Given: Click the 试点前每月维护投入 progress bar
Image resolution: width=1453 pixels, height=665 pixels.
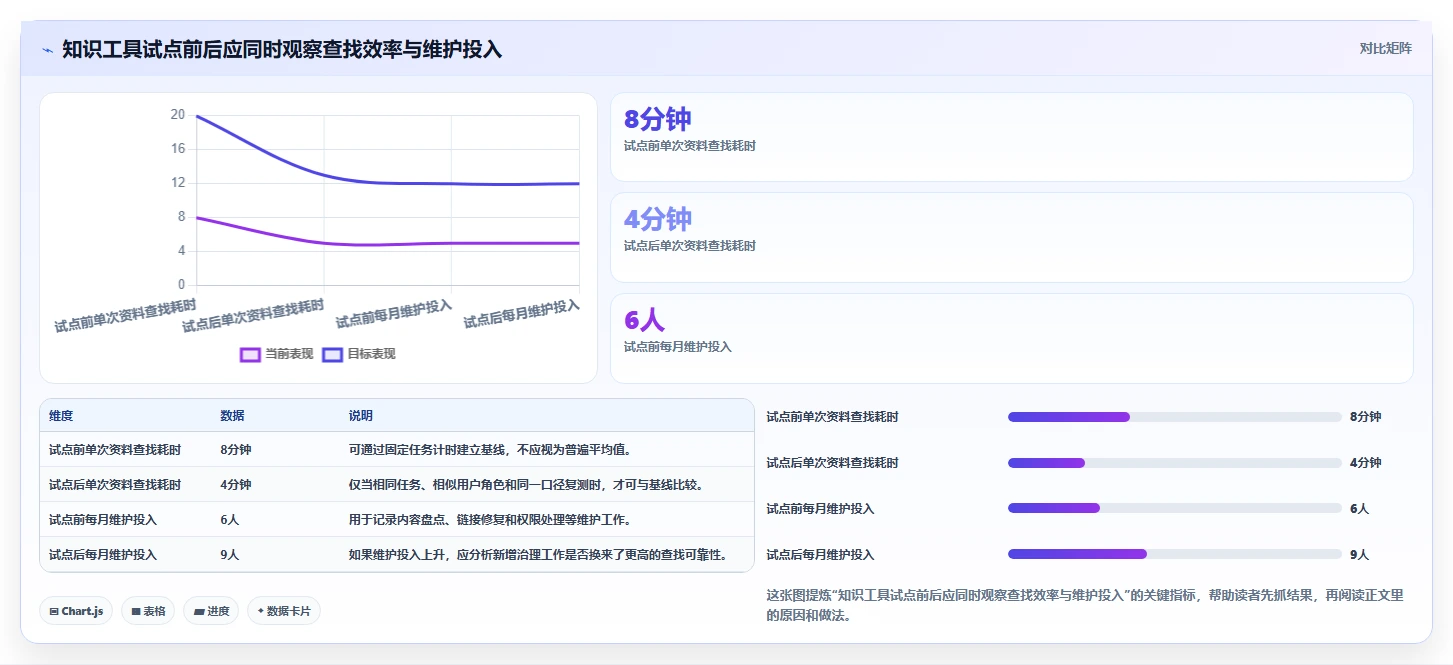Looking at the screenshot, I should (x=1175, y=509).
